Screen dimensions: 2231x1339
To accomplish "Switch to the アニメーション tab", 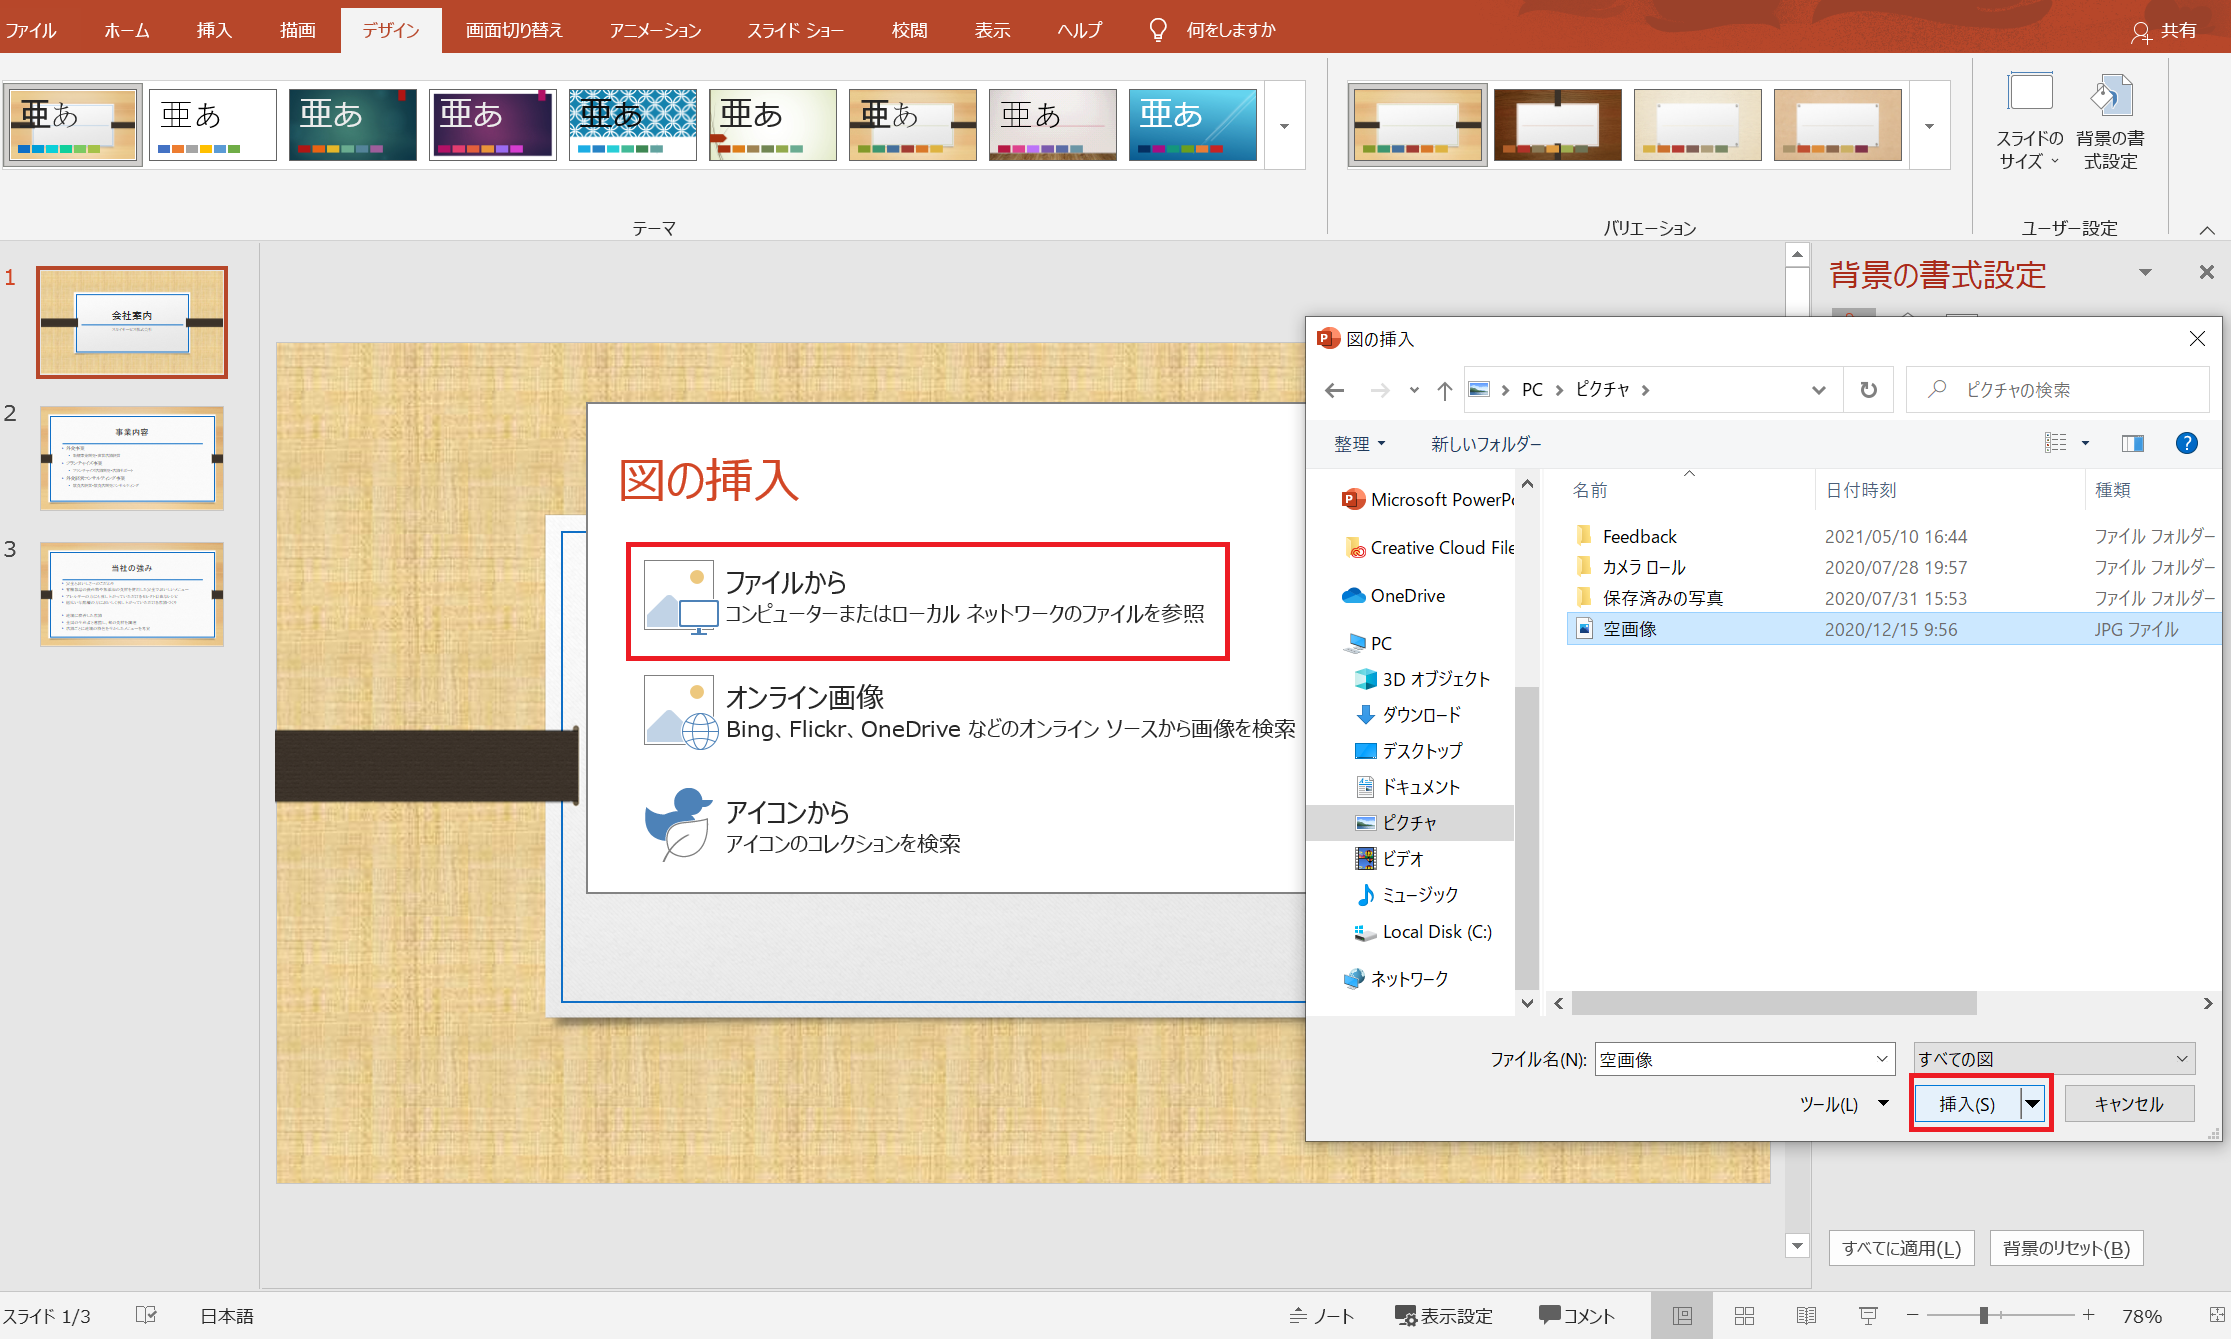I will 655,30.
